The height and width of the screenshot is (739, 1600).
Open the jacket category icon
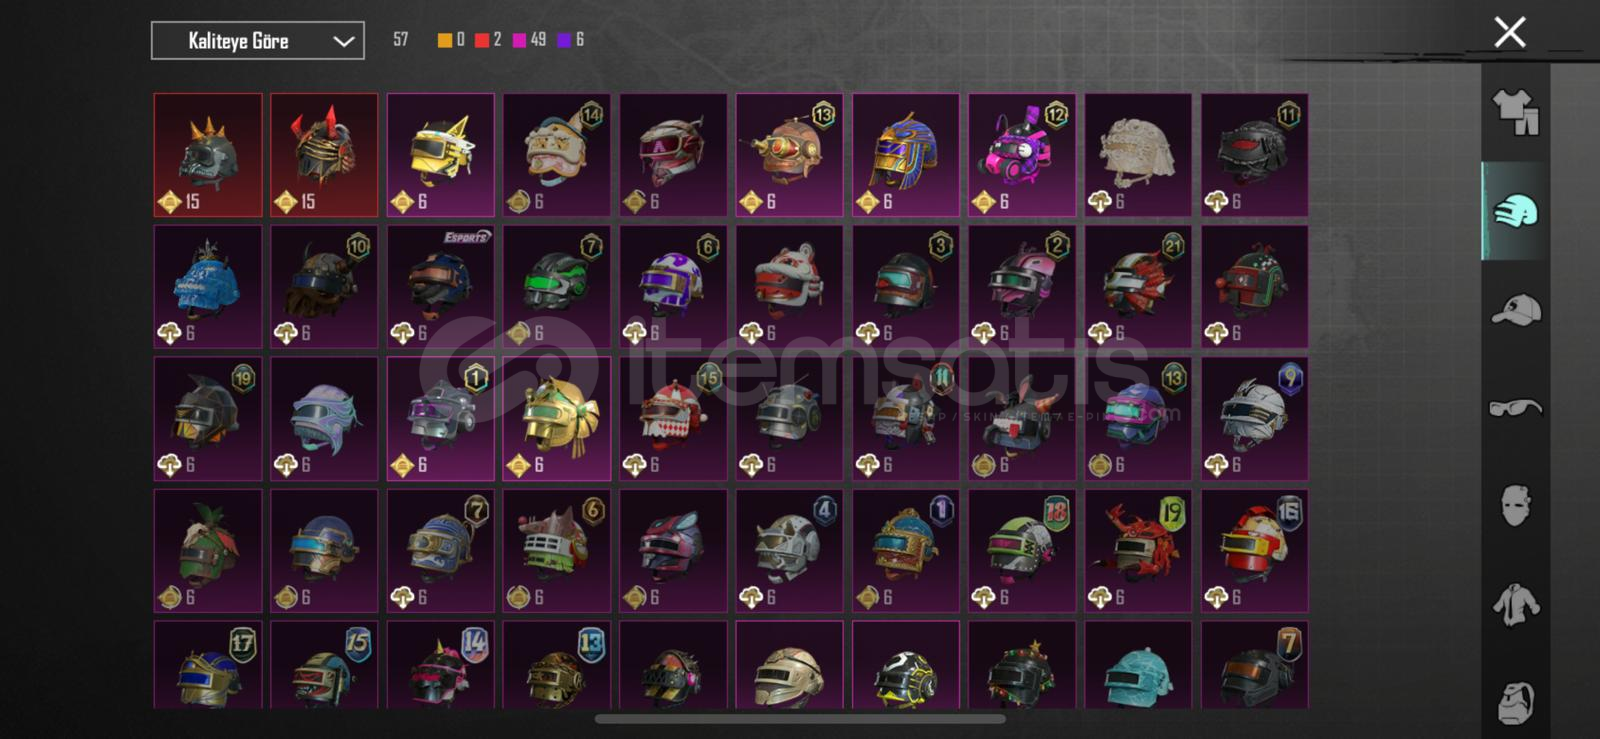click(x=1515, y=604)
